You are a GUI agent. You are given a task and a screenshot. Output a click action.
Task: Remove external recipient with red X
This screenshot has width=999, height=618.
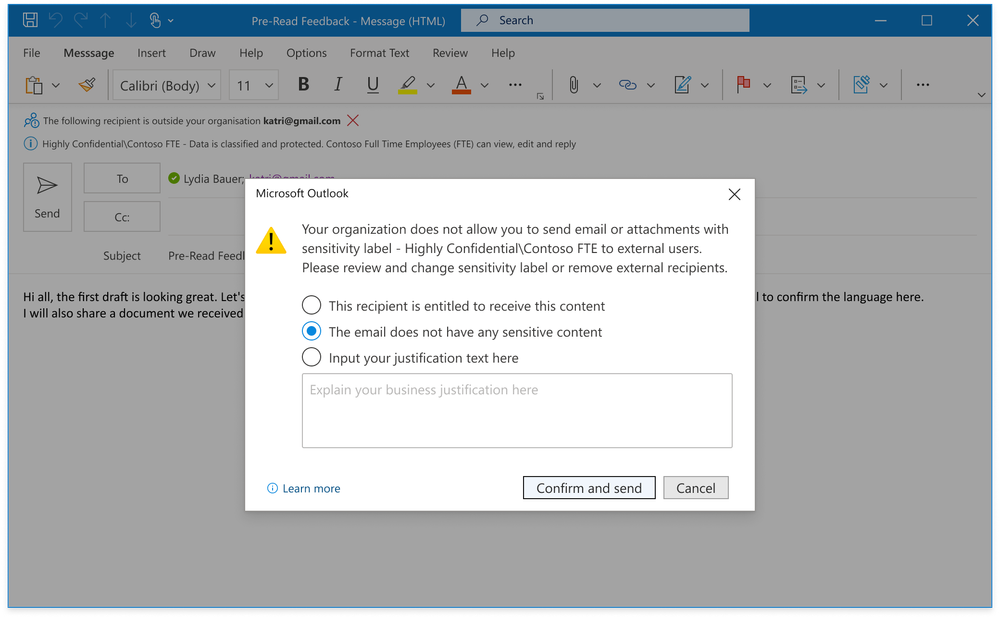pyautogui.click(x=352, y=120)
